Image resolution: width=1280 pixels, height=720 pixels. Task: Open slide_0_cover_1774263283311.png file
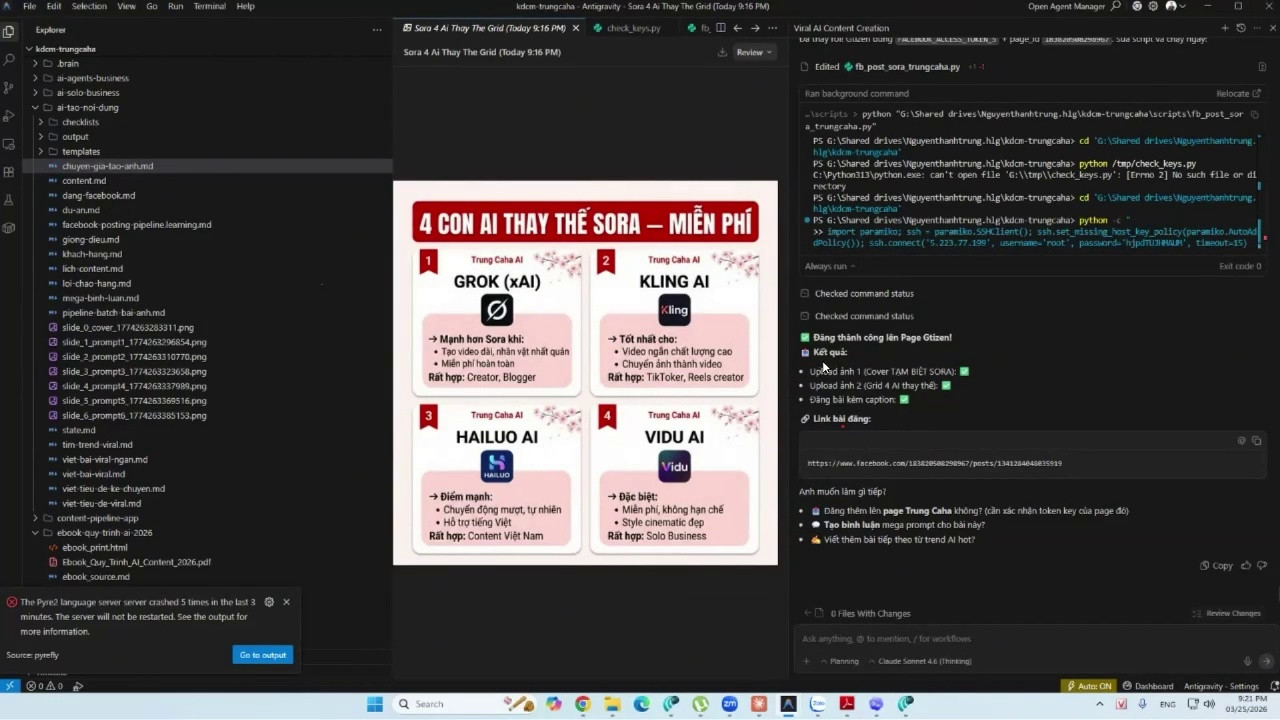click(x=128, y=327)
